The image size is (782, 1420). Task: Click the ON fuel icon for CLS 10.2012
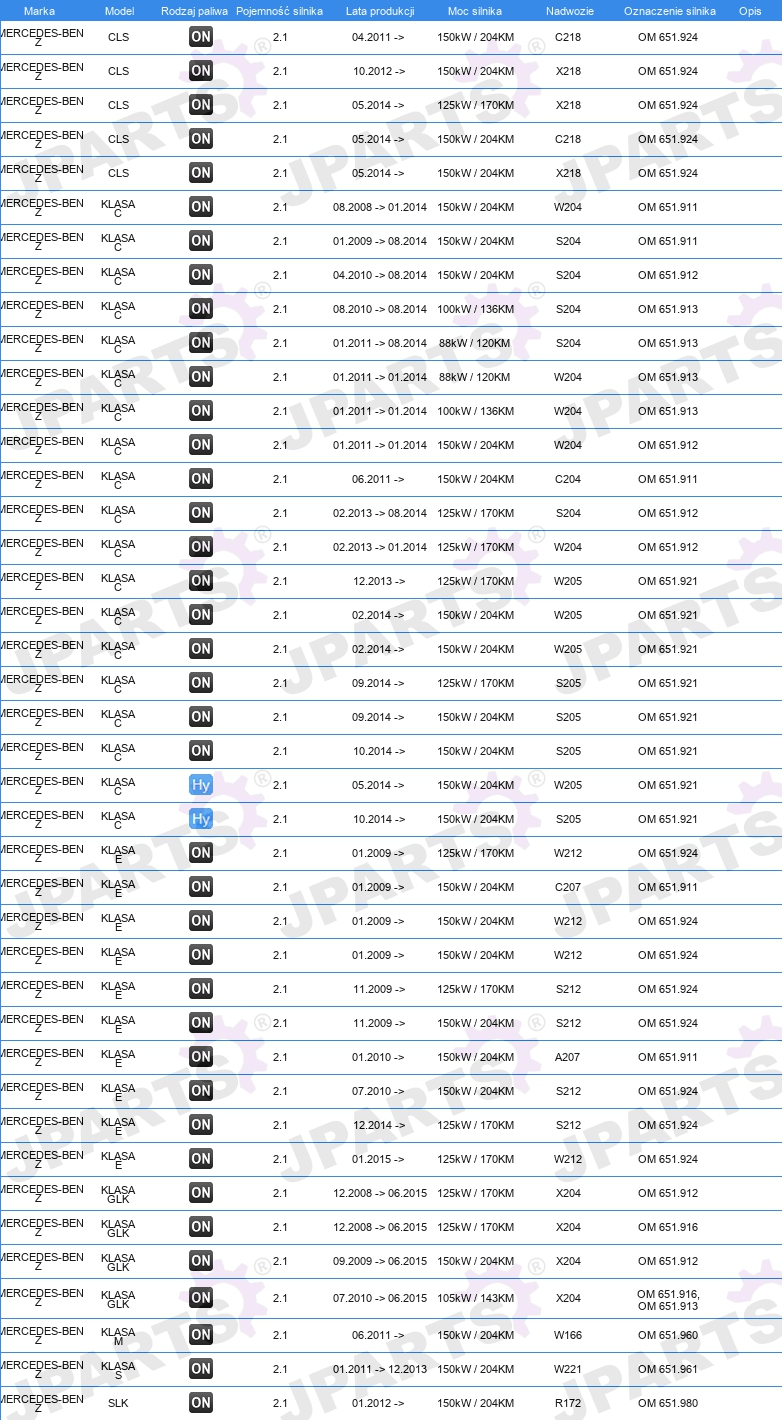coord(201,71)
